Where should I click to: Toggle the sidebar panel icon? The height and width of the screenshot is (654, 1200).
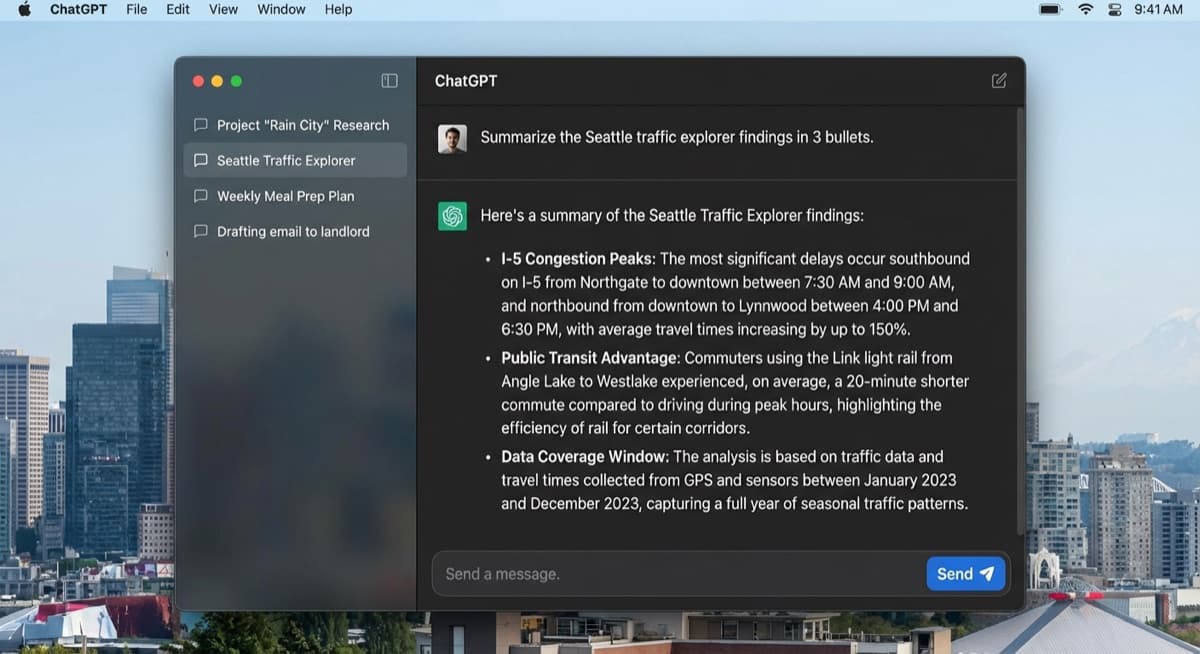tap(389, 81)
